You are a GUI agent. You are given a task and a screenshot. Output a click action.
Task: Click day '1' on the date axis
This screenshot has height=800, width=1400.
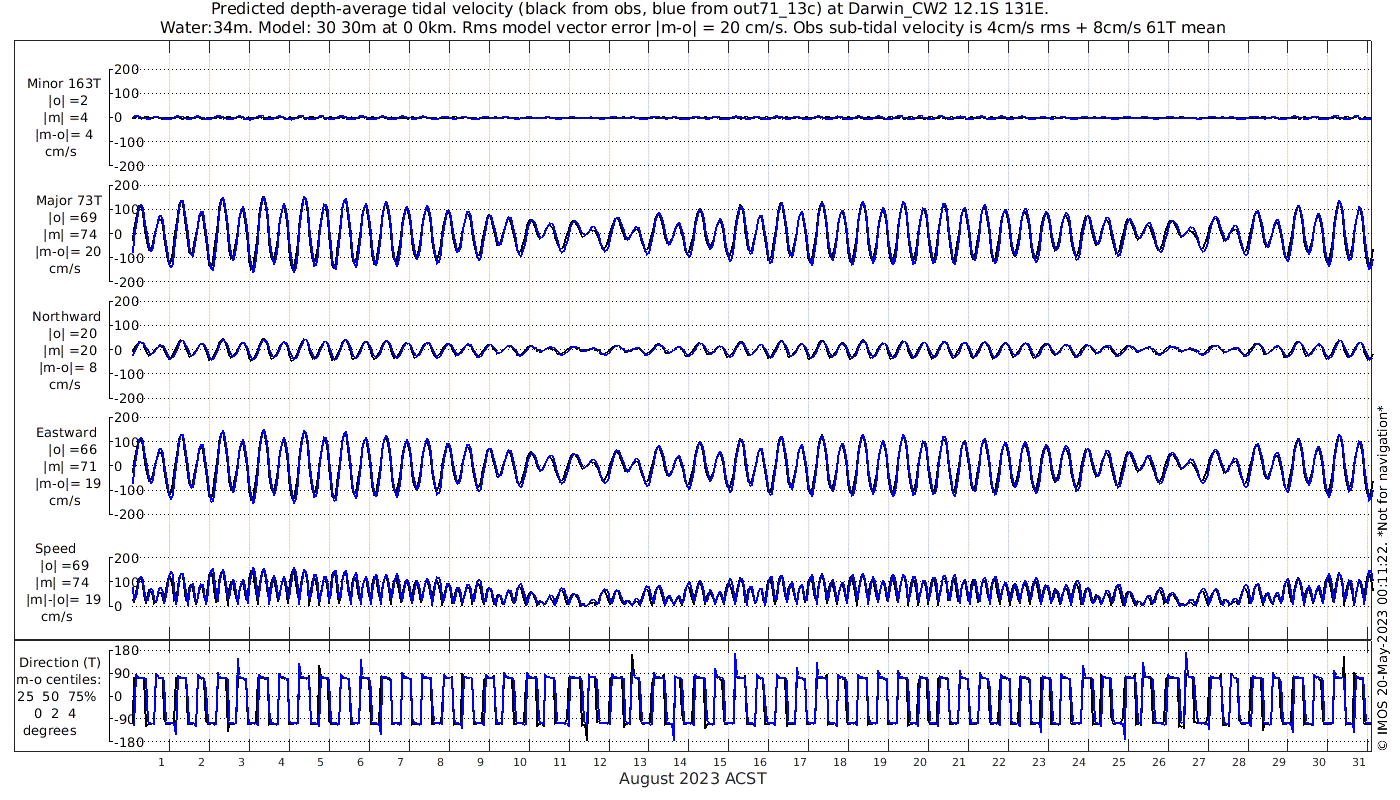pos(162,762)
